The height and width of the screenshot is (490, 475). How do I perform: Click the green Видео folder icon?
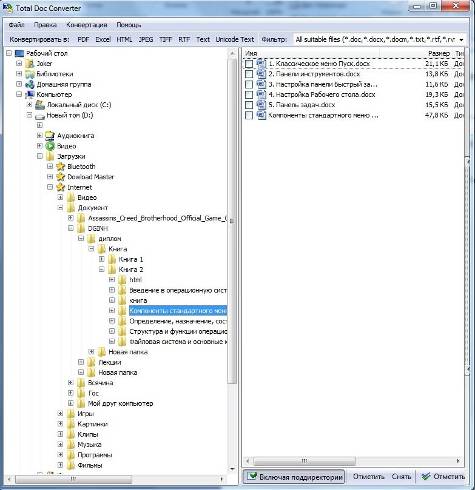(50, 146)
